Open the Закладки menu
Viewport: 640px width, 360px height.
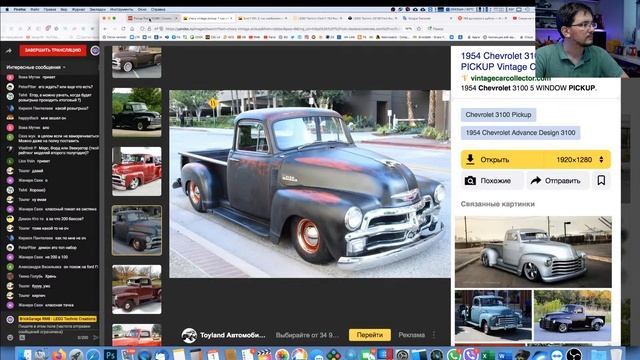[x=97, y=9]
